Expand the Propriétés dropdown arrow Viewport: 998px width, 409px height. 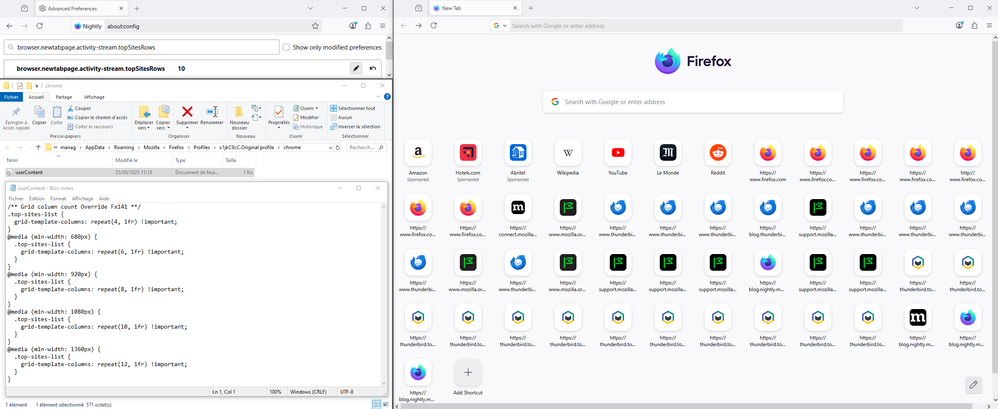278,129
